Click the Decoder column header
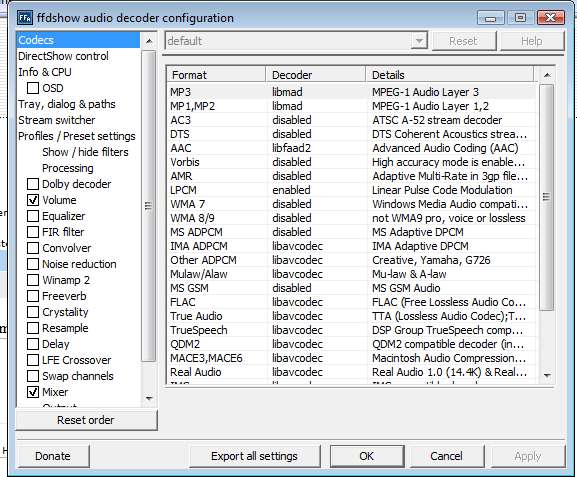The height and width of the screenshot is (477, 577). coord(316,75)
